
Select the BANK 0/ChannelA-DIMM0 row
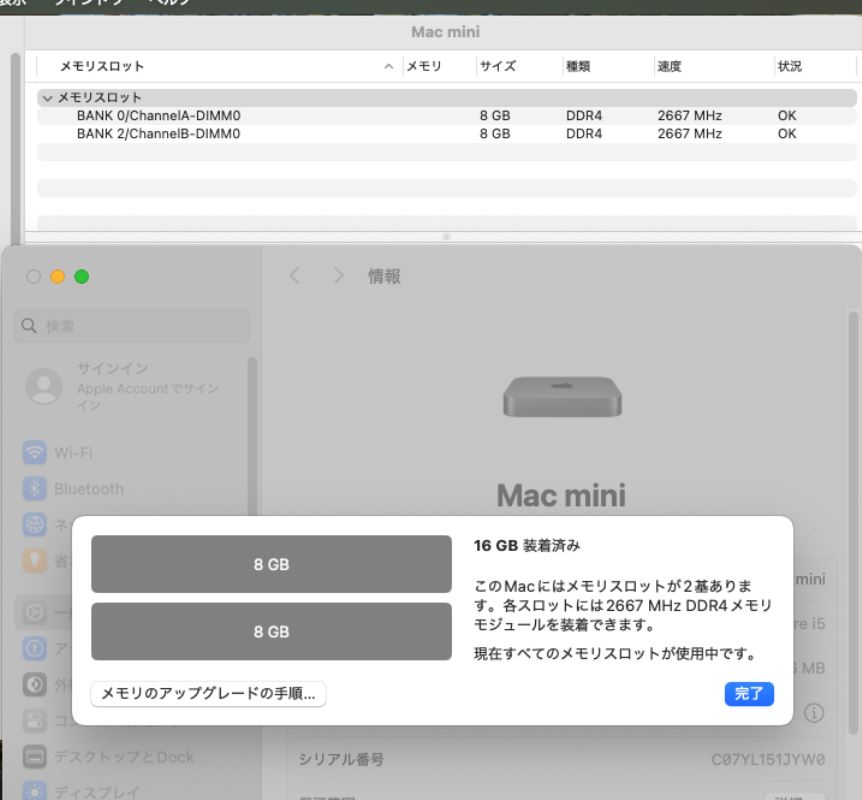click(x=446, y=115)
